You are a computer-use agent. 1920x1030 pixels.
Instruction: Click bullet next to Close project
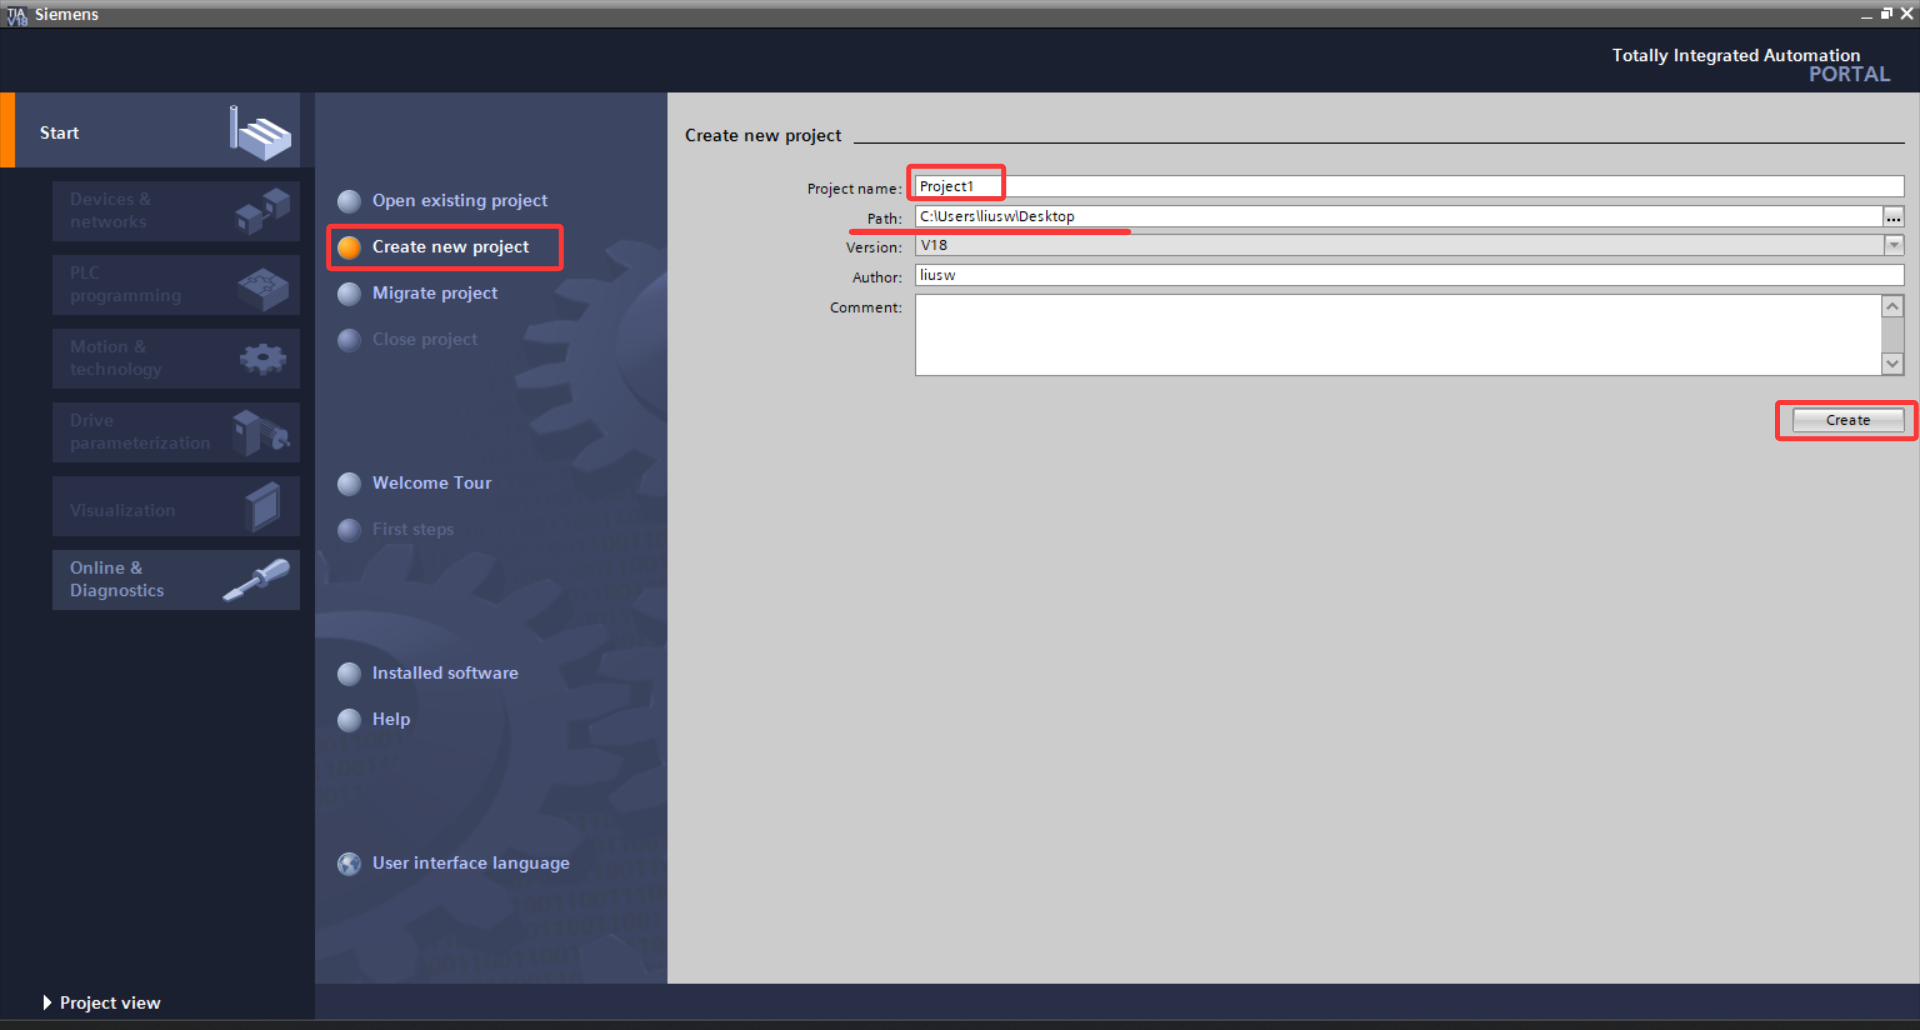tap(349, 340)
